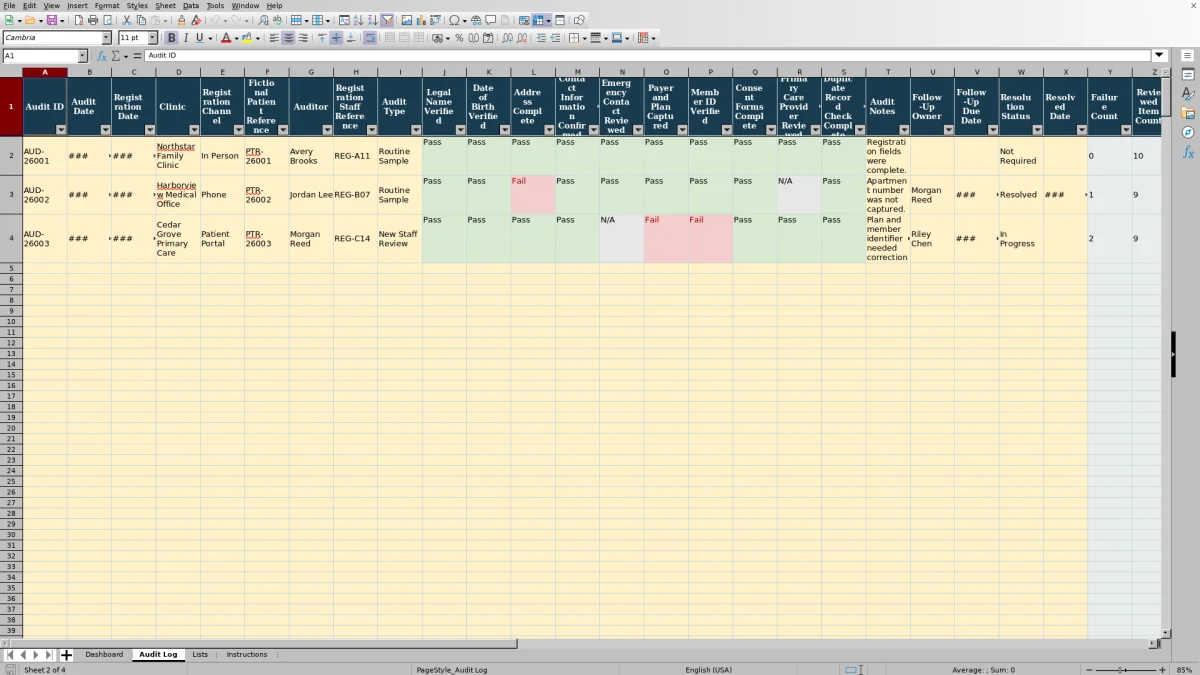Click the Insert Chart icon

tap(420, 20)
